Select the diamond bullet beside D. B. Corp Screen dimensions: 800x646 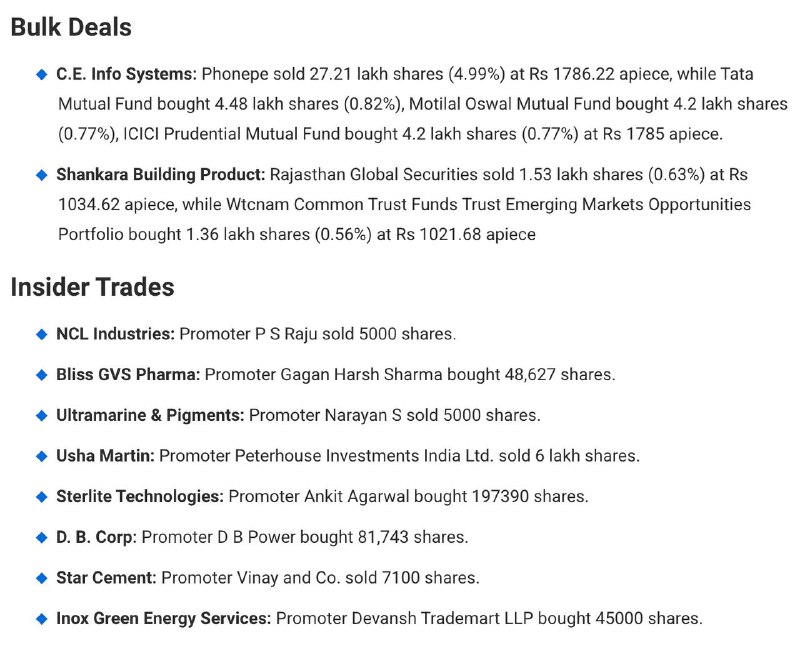[42, 538]
